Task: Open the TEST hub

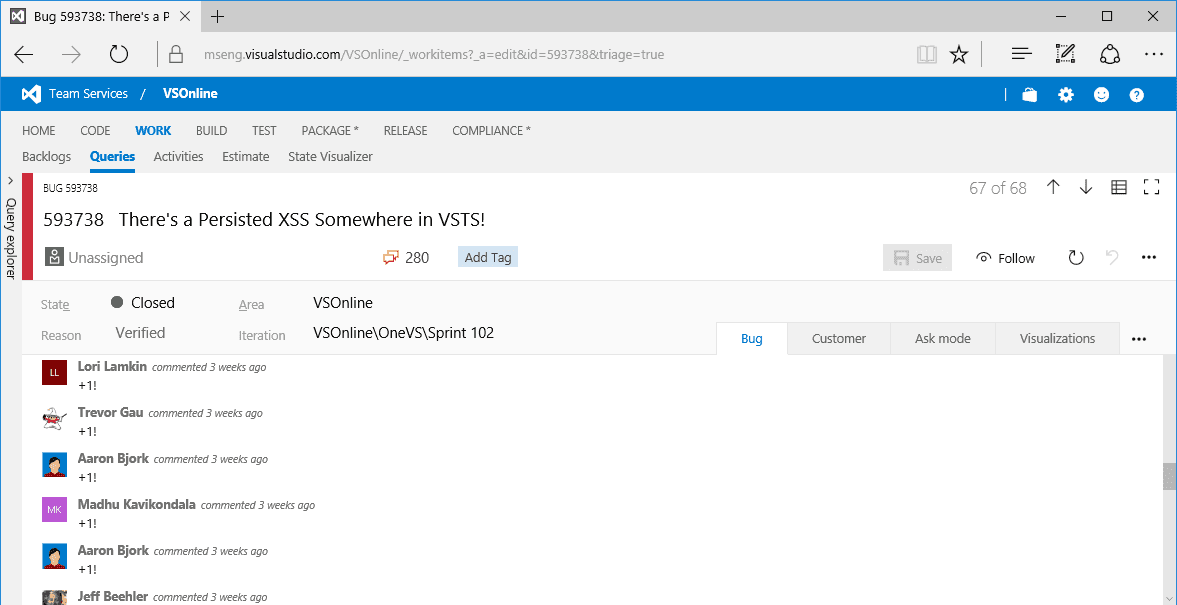Action: click(264, 131)
